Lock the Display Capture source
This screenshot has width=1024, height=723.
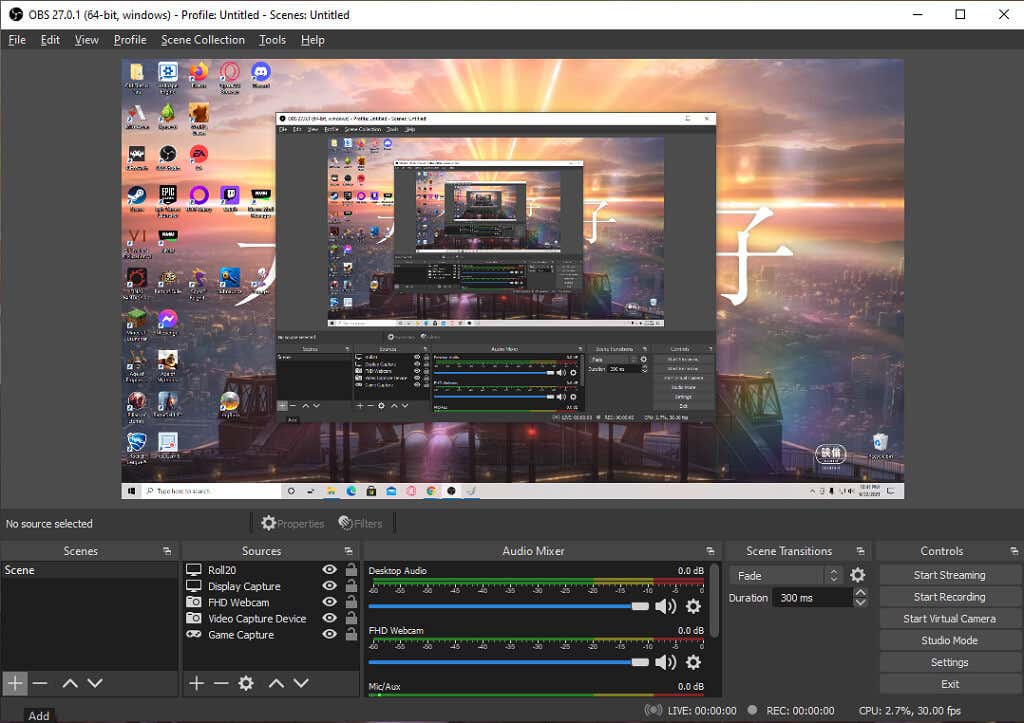point(351,586)
